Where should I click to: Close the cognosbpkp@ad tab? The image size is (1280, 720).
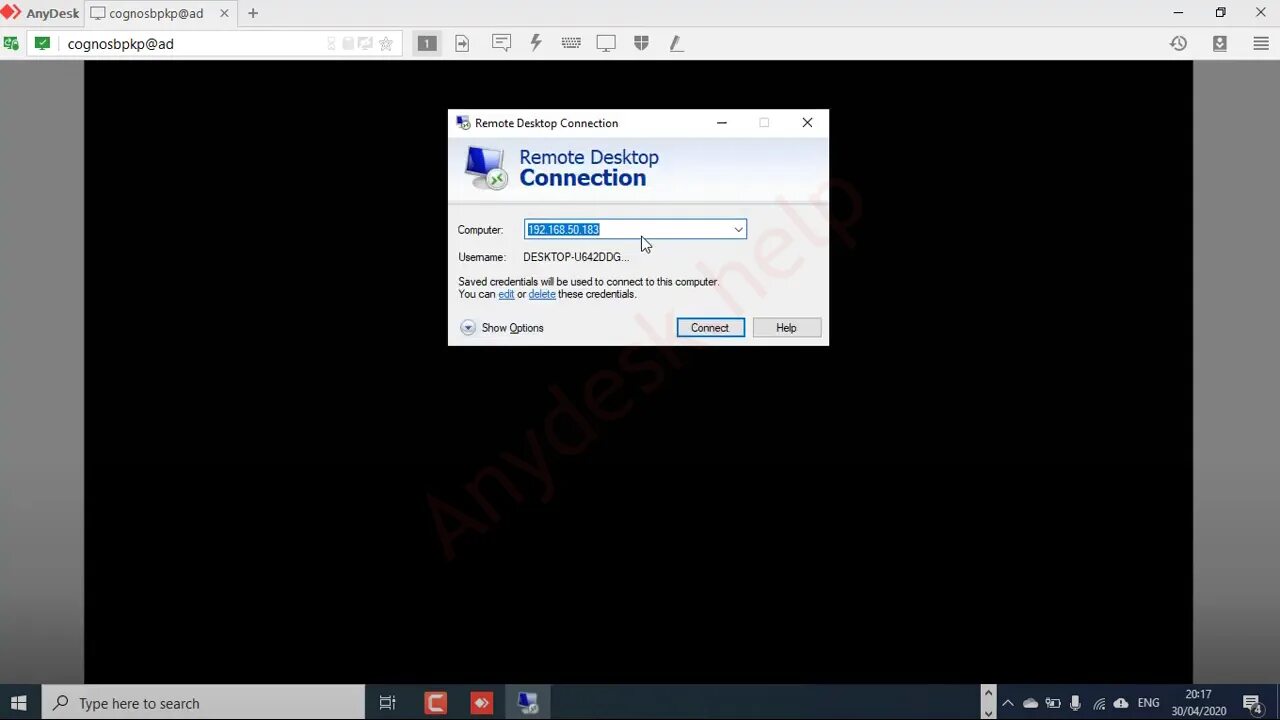(x=224, y=13)
